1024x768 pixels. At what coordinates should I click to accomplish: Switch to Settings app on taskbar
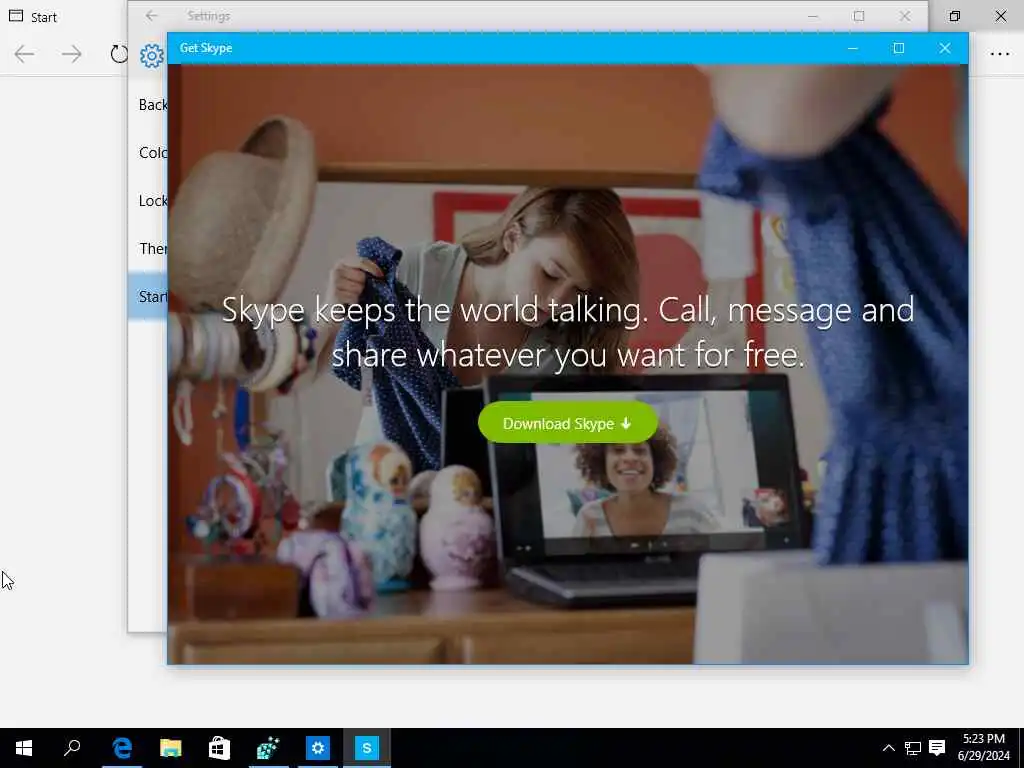pyautogui.click(x=317, y=748)
